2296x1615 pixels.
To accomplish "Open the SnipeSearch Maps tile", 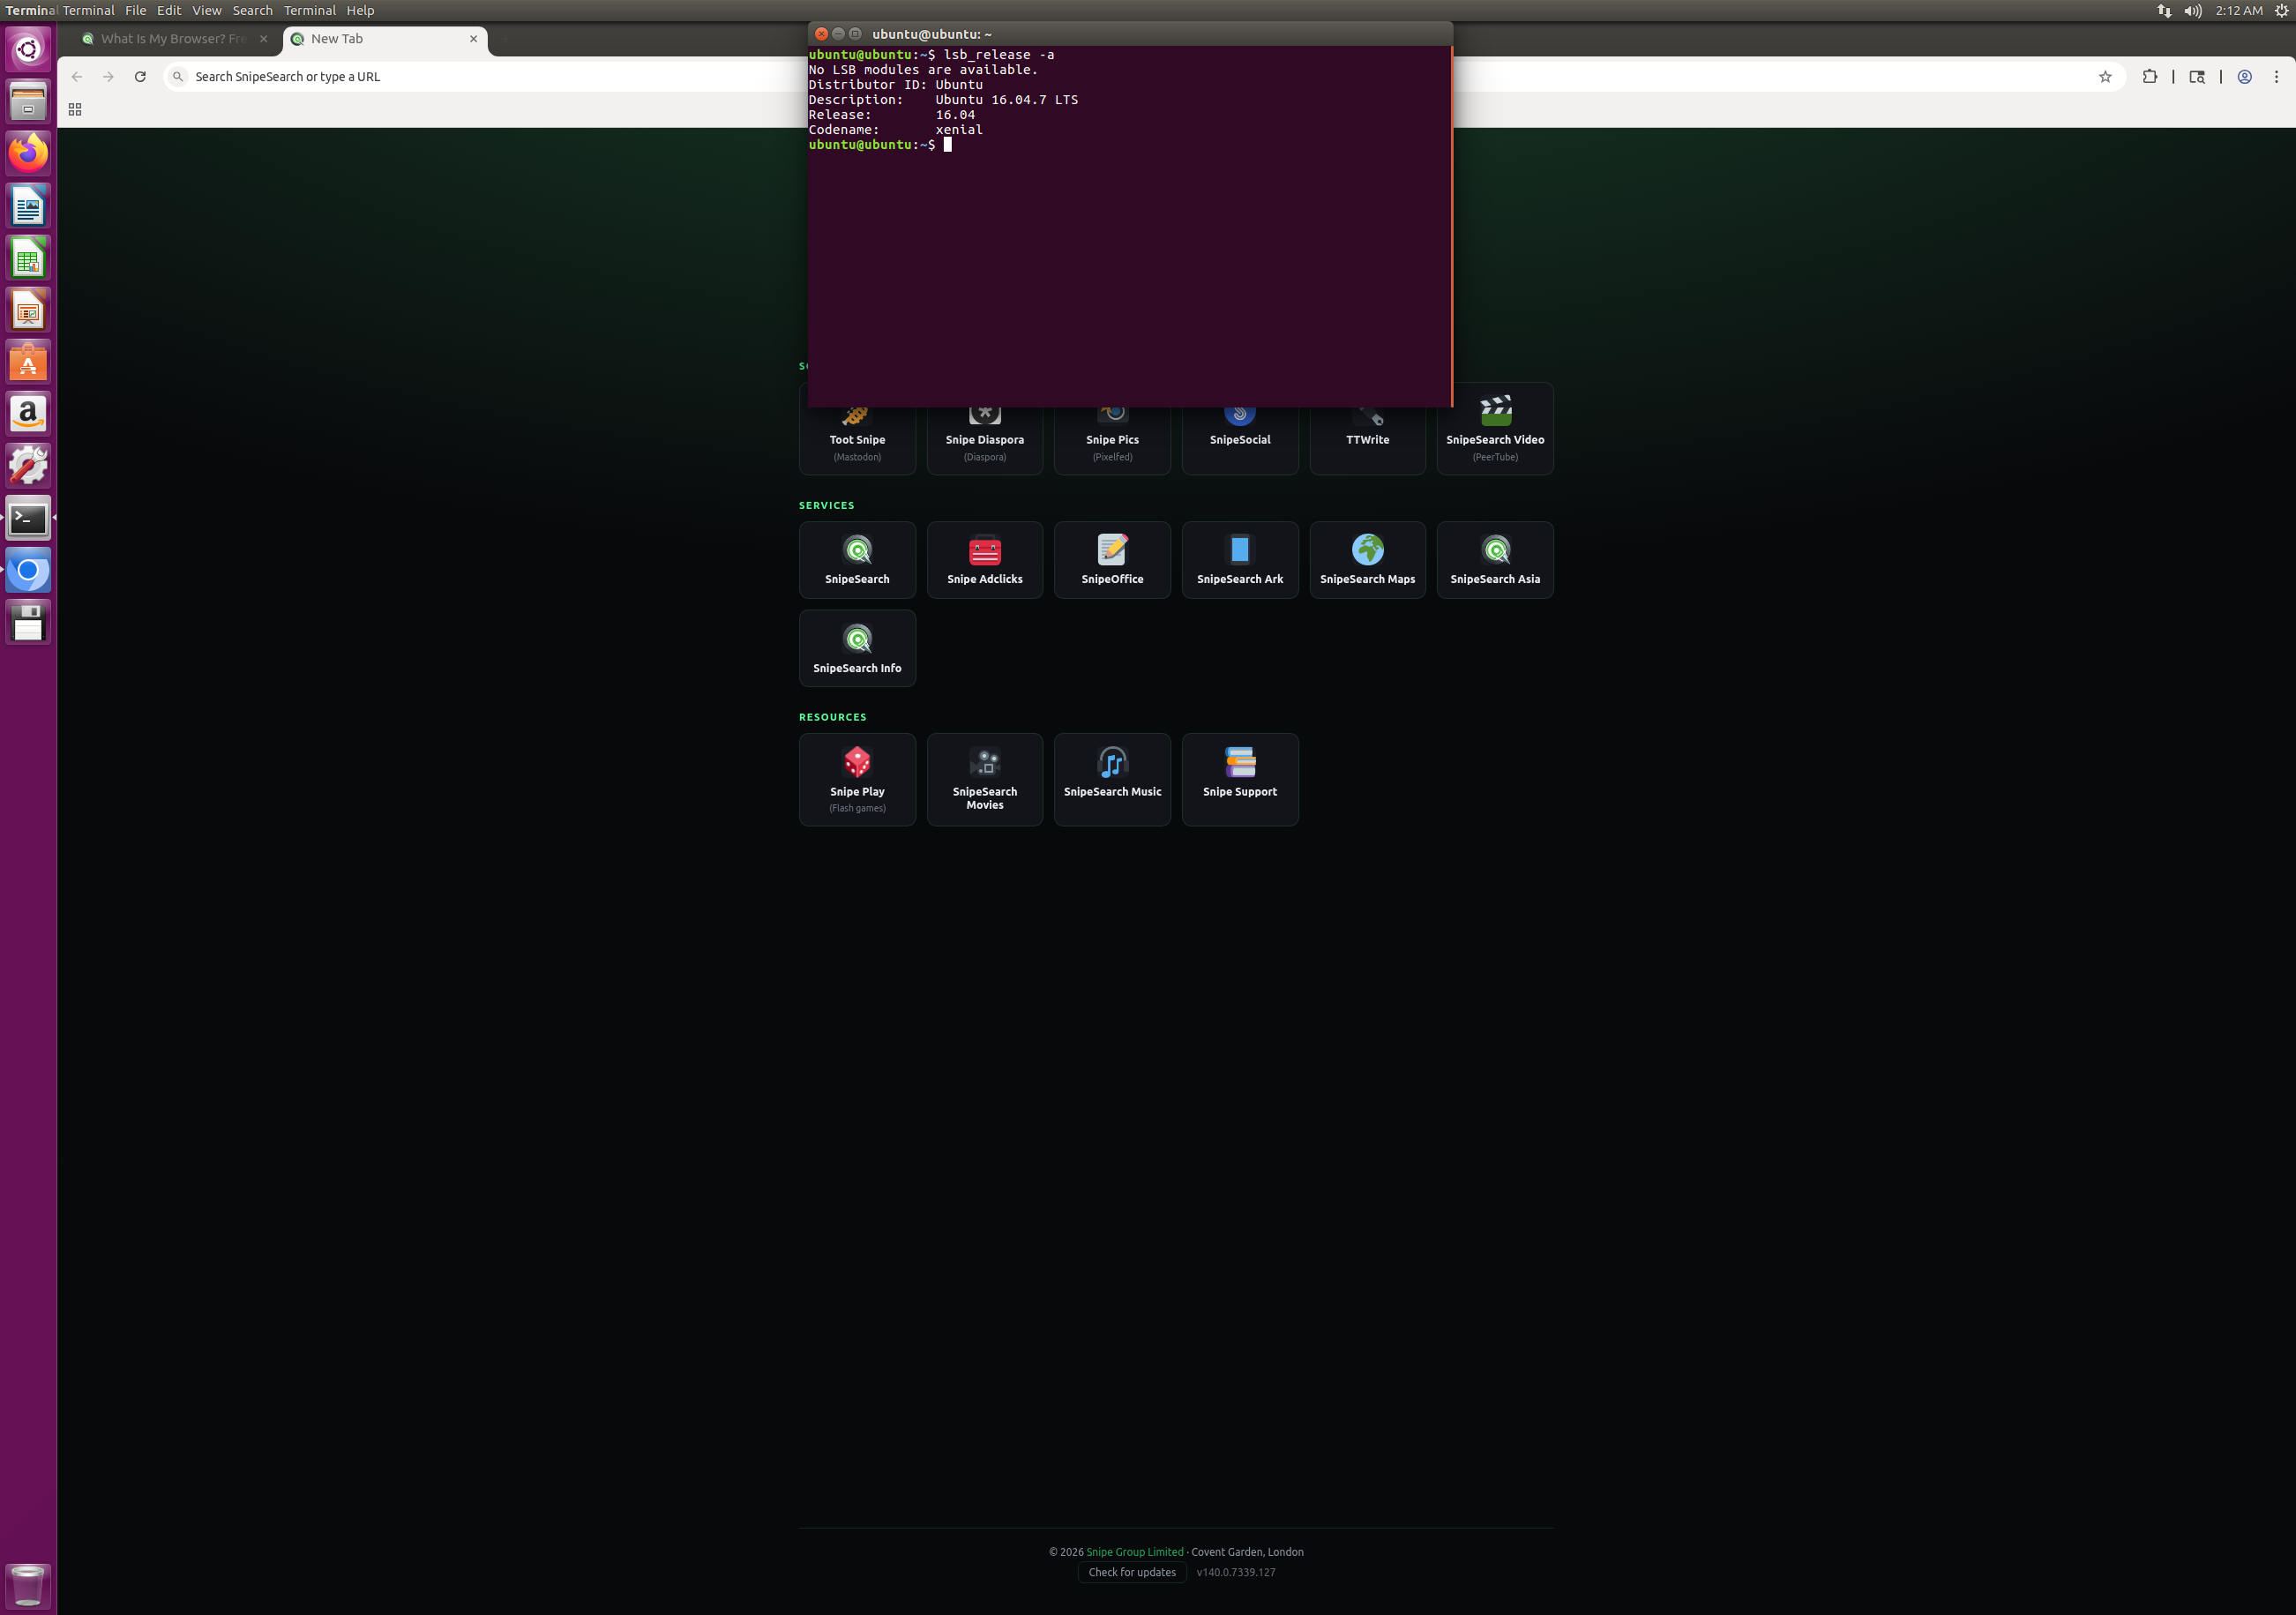I will [x=1367, y=560].
